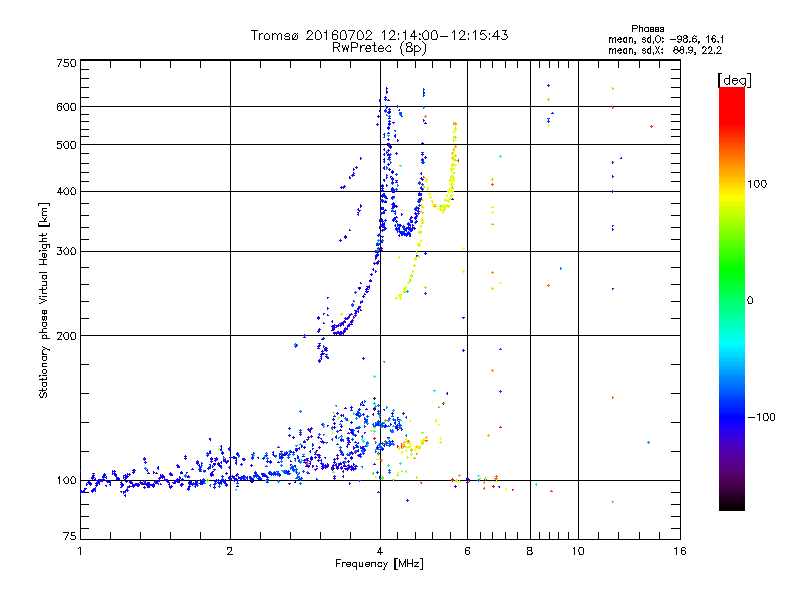Click the 'mean, sd,X: 88.9, 22.2' value
The height and width of the screenshot is (600, 800).
click(x=665, y=50)
